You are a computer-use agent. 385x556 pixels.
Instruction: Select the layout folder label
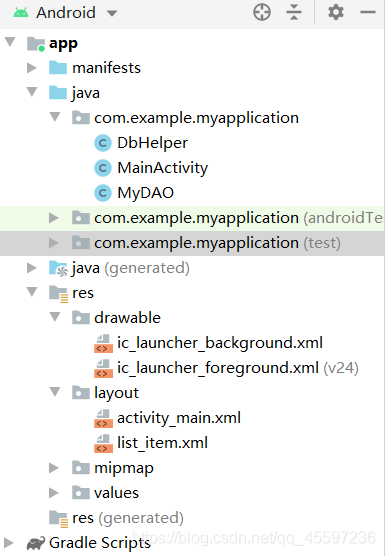pos(116,393)
